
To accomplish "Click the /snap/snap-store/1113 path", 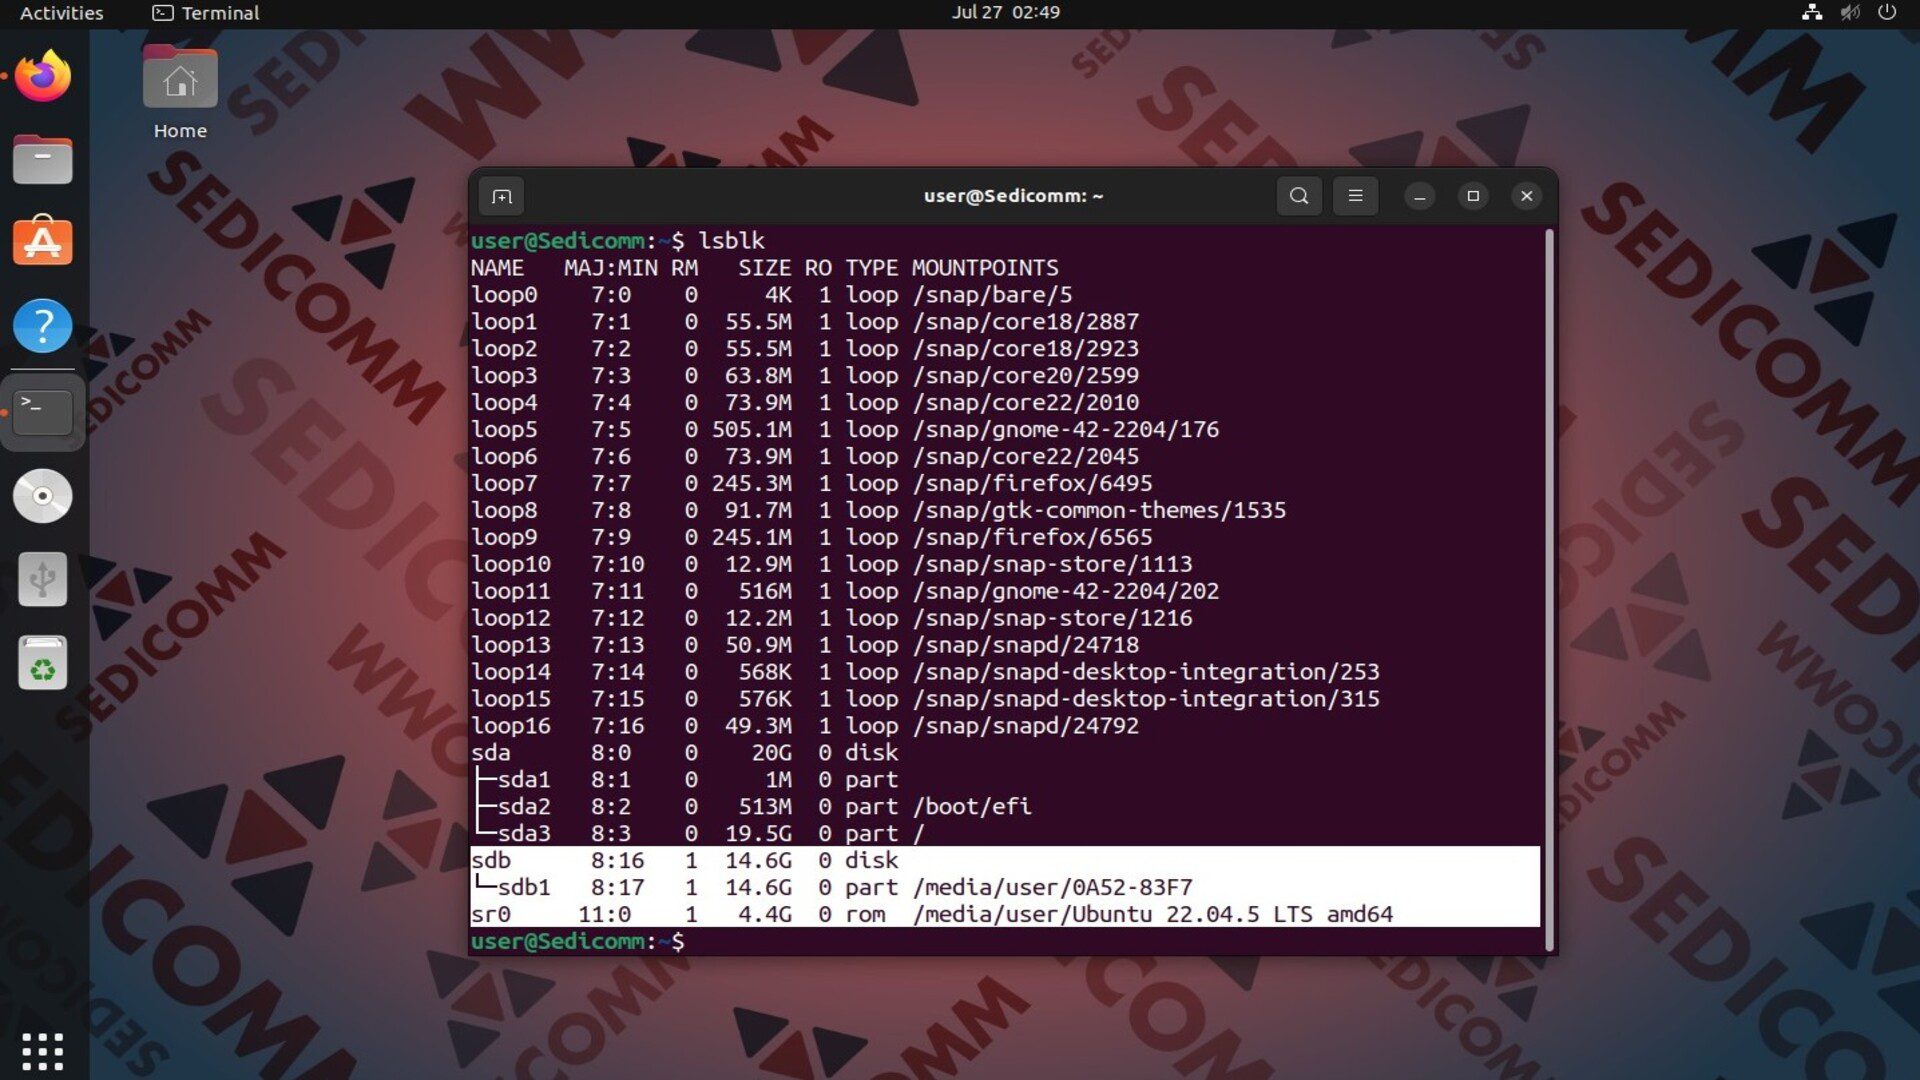I will tap(1052, 565).
